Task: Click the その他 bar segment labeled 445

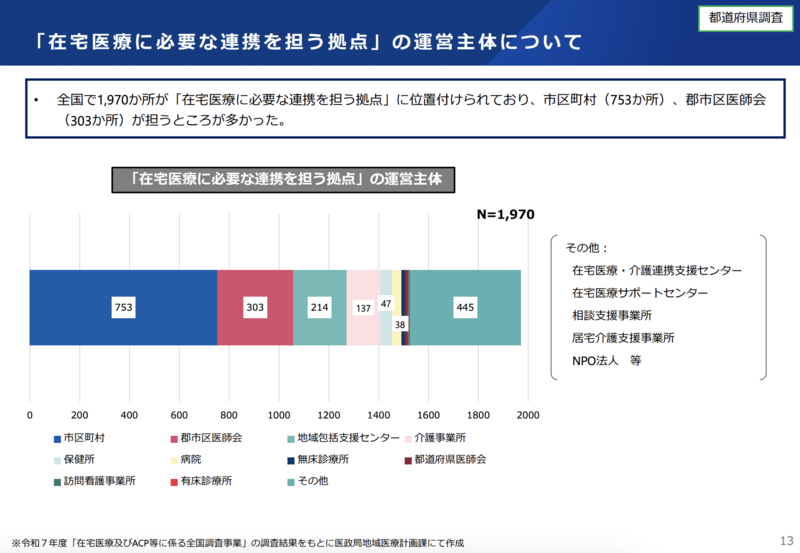Action: click(465, 307)
